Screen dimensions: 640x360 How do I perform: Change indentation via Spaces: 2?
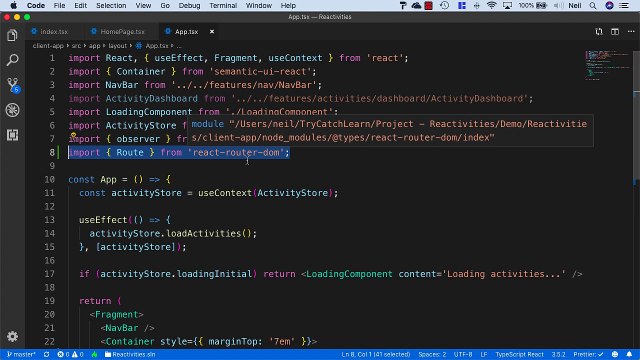click(432, 354)
